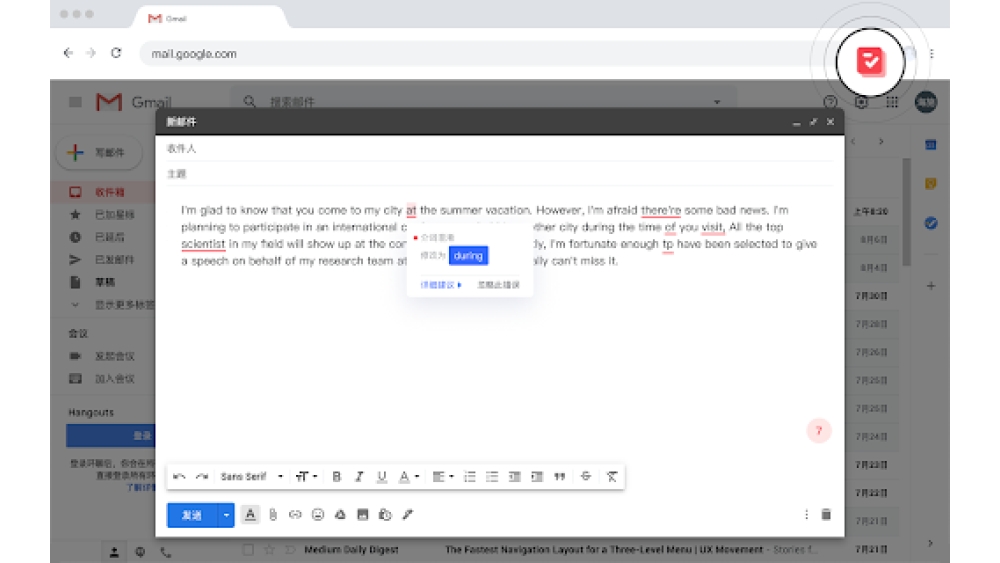Click the underlined word "scientist"
The image size is (1000, 563).
[x=203, y=244]
